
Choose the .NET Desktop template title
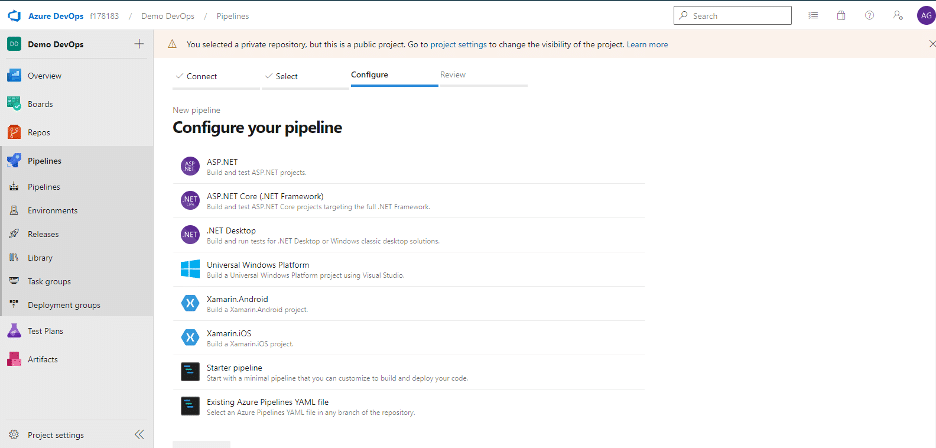click(231, 231)
